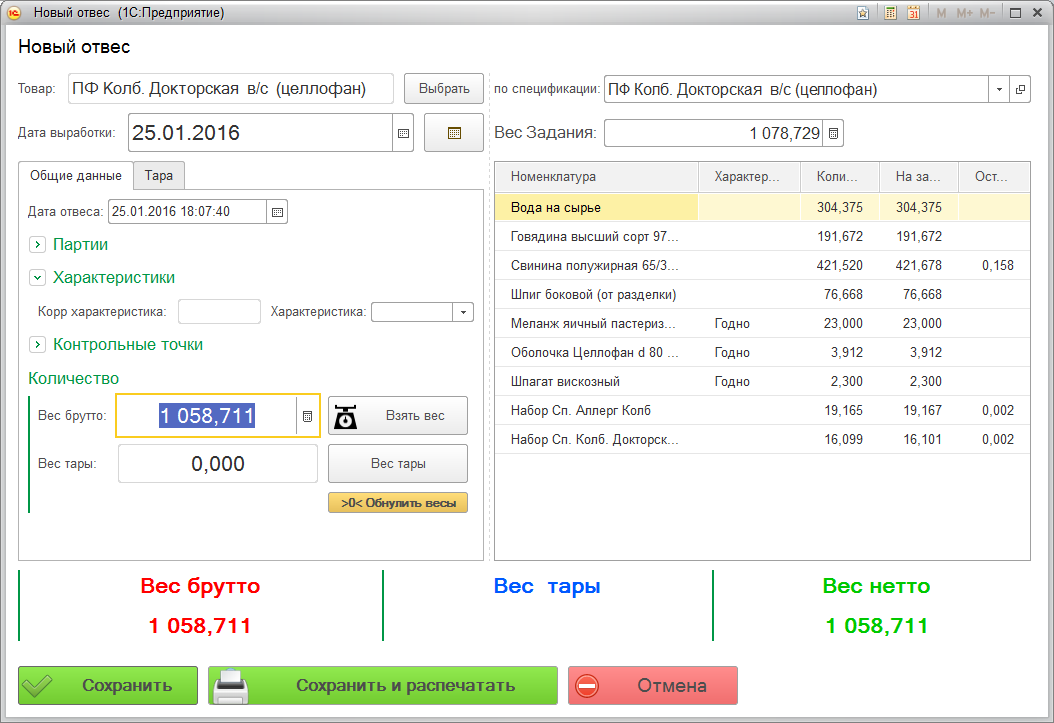Open the calculator icon in title bar

(x=891, y=13)
